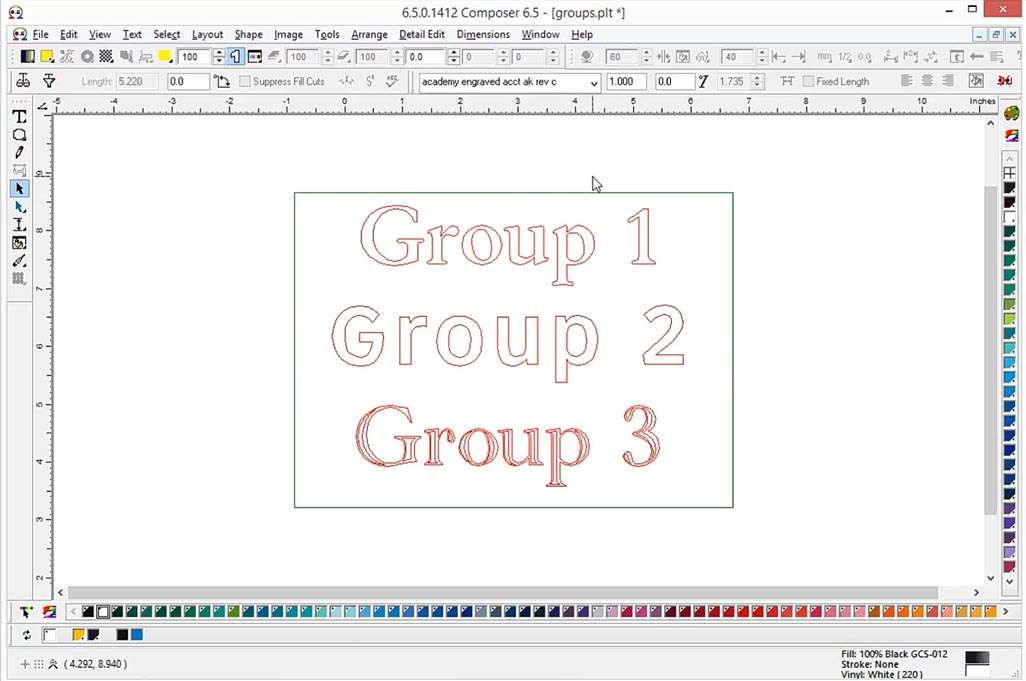Open the font name dropdown
Screen dimensions: 1026x681
pyautogui.click(x=593, y=82)
